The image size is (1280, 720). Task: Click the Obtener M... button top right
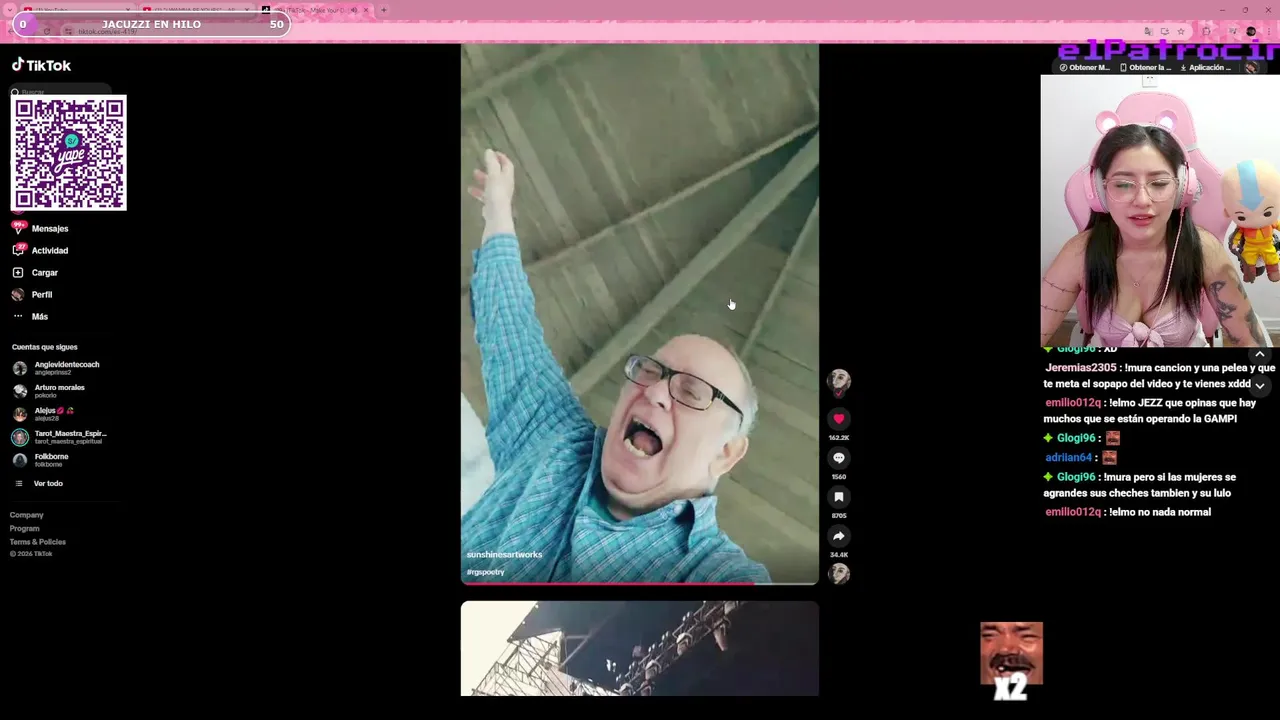pos(1085,68)
